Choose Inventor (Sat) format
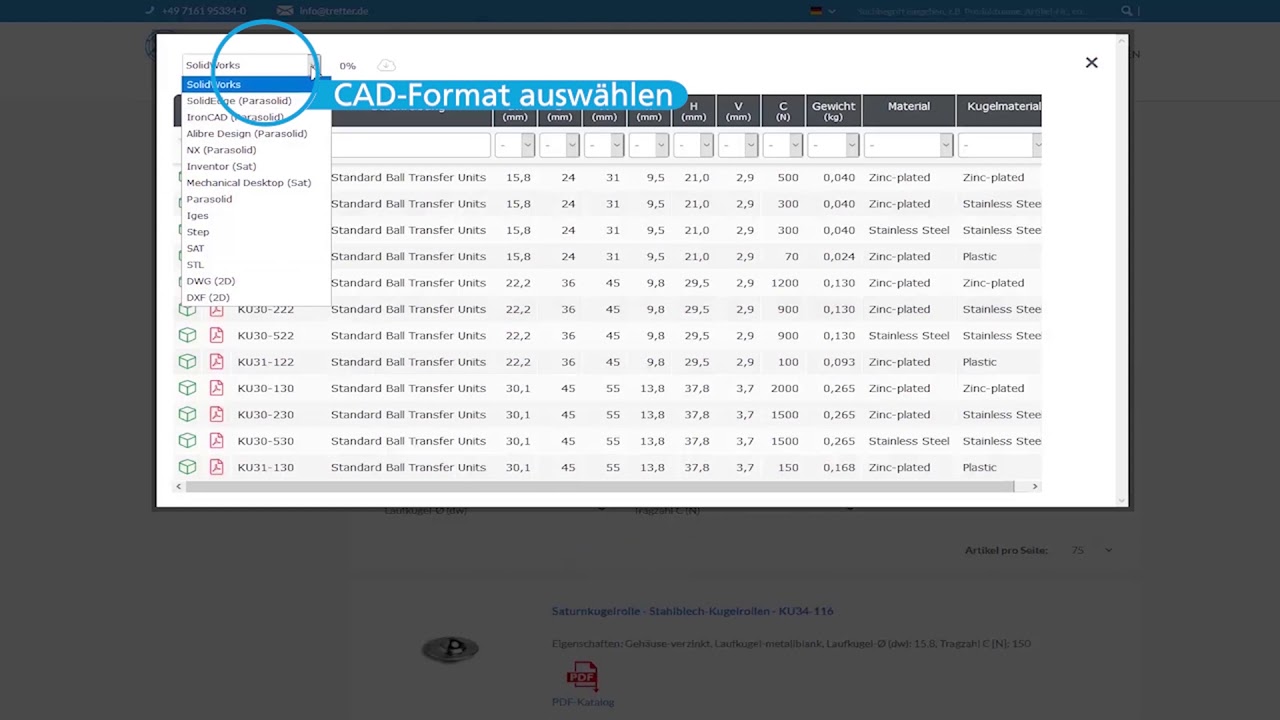 pos(255,166)
